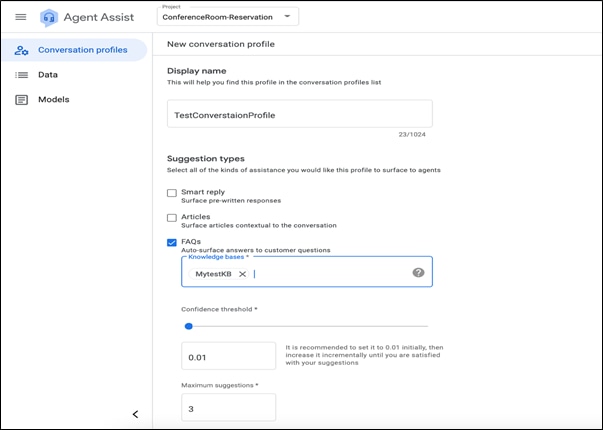Click the Models icon in sidebar
This screenshot has height=430, width=603.
pos(21,100)
